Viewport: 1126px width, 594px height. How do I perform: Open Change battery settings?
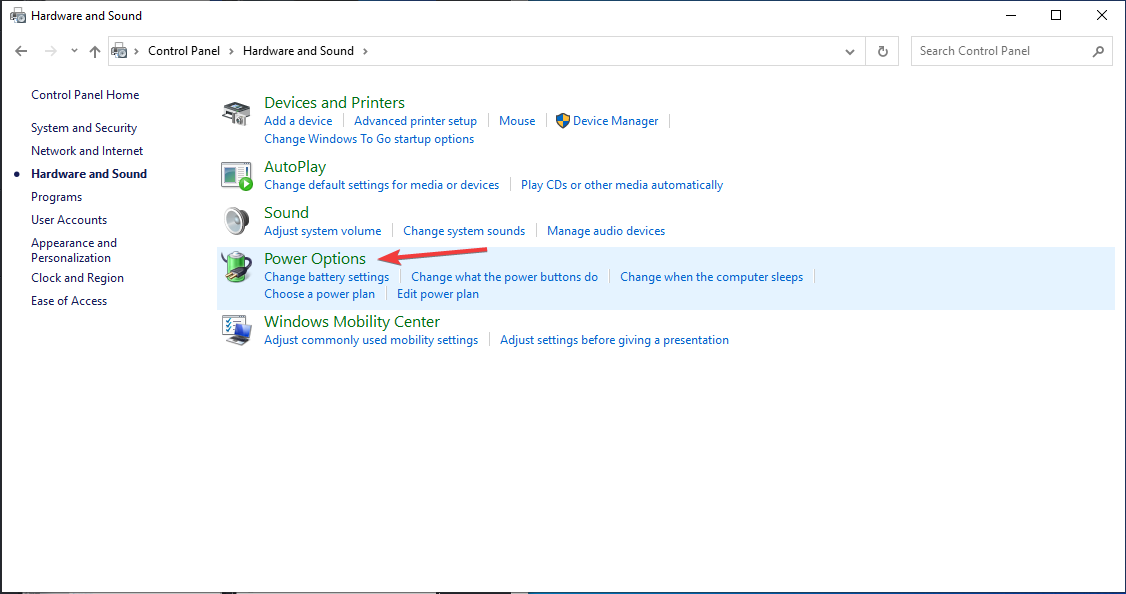327,276
